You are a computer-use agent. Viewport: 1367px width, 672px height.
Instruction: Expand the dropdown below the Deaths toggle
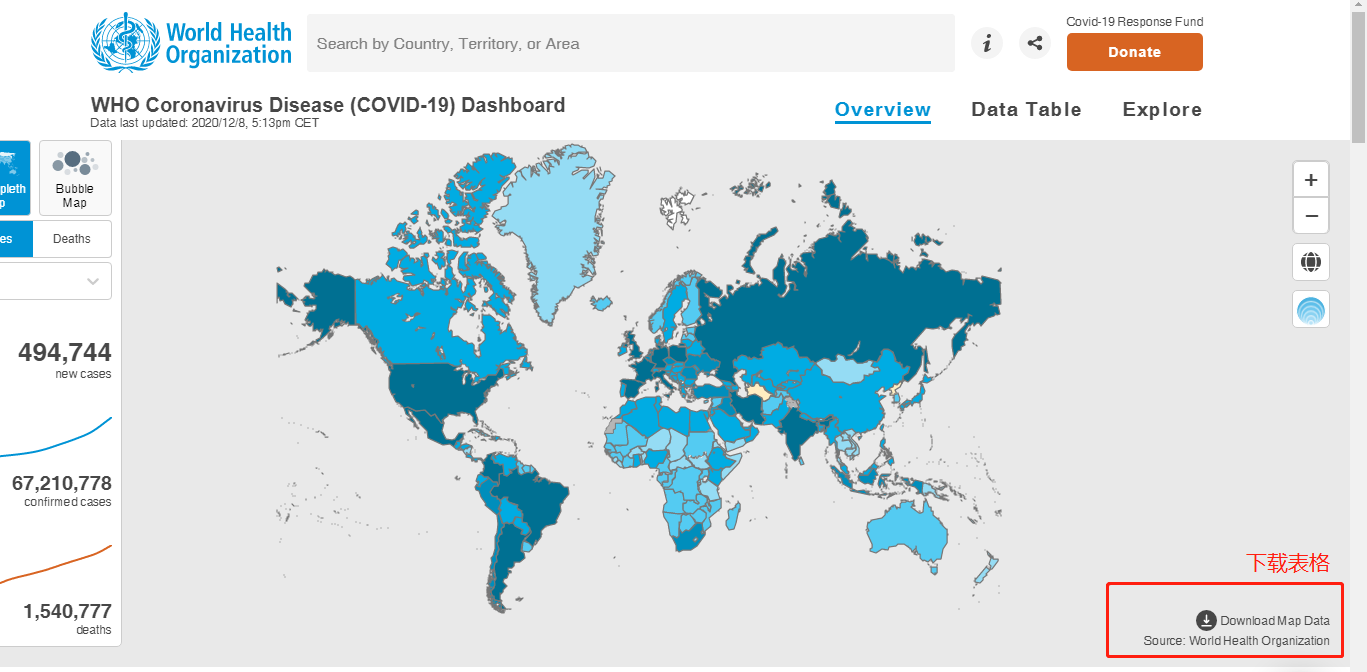point(55,281)
